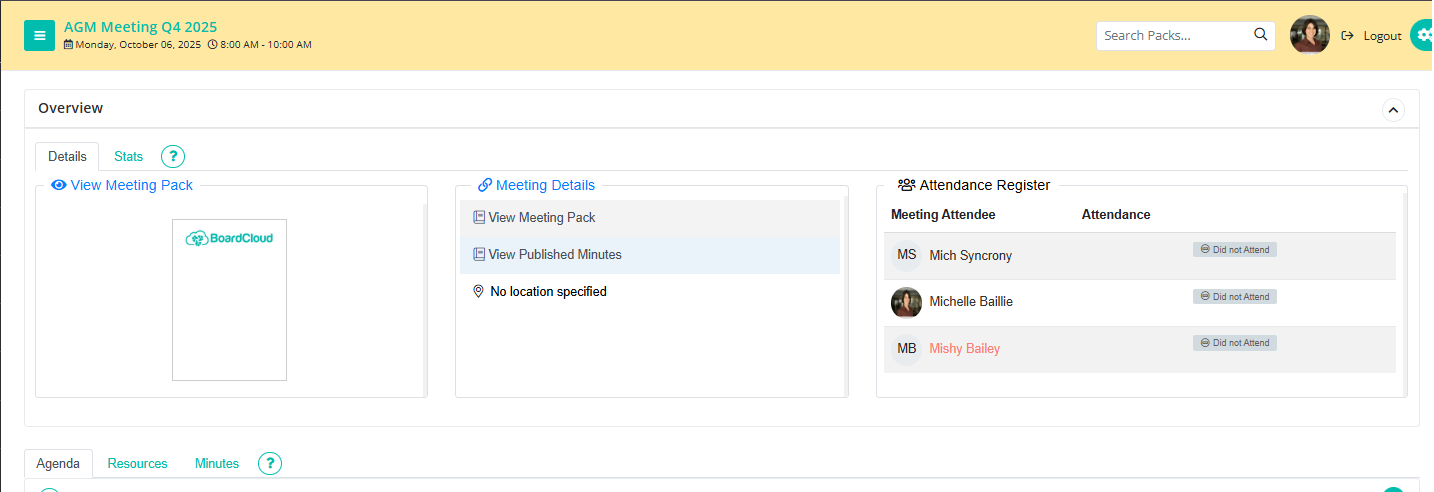Open the user profile avatar
This screenshot has width=1434, height=492.
[1309, 35]
